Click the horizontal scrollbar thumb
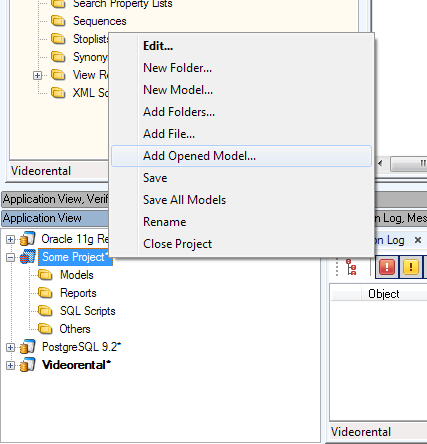The height and width of the screenshot is (444, 427). tap(409, 164)
